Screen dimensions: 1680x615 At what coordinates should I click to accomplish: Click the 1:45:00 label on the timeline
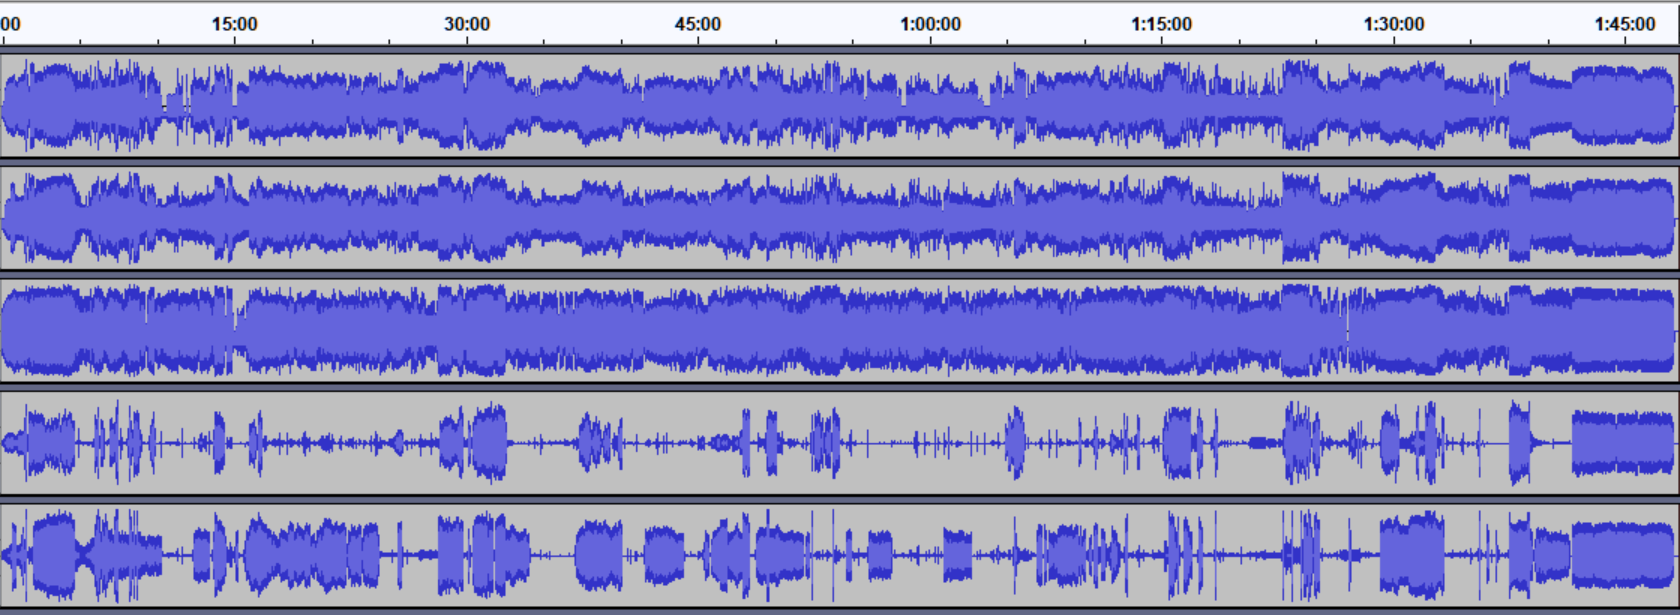pyautogui.click(x=1625, y=24)
